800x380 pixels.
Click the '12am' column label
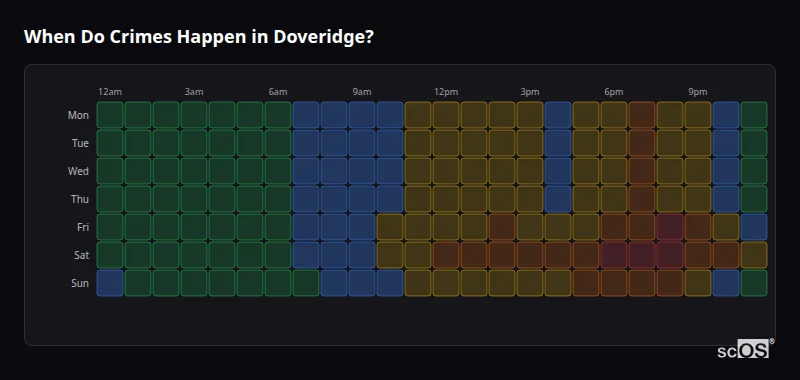point(110,92)
